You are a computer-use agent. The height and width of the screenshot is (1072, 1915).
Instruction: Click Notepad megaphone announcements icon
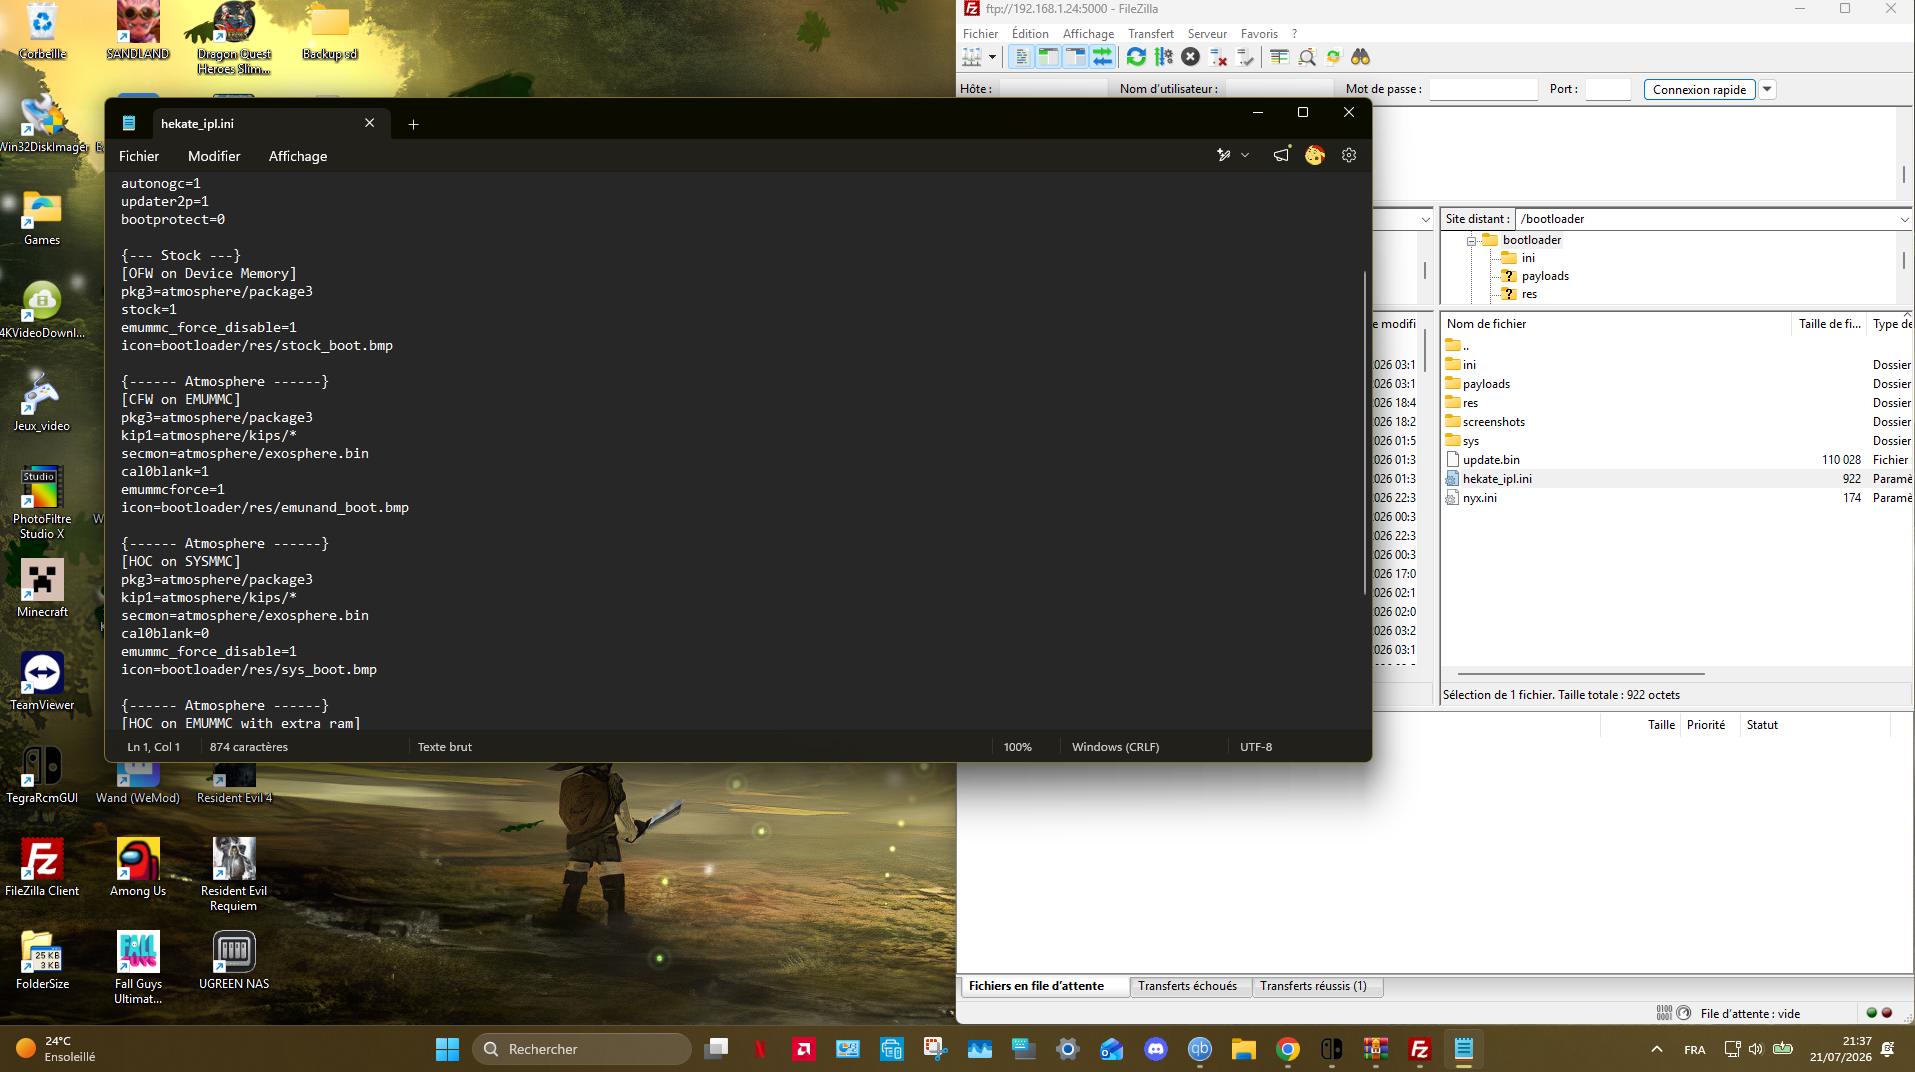point(1281,155)
